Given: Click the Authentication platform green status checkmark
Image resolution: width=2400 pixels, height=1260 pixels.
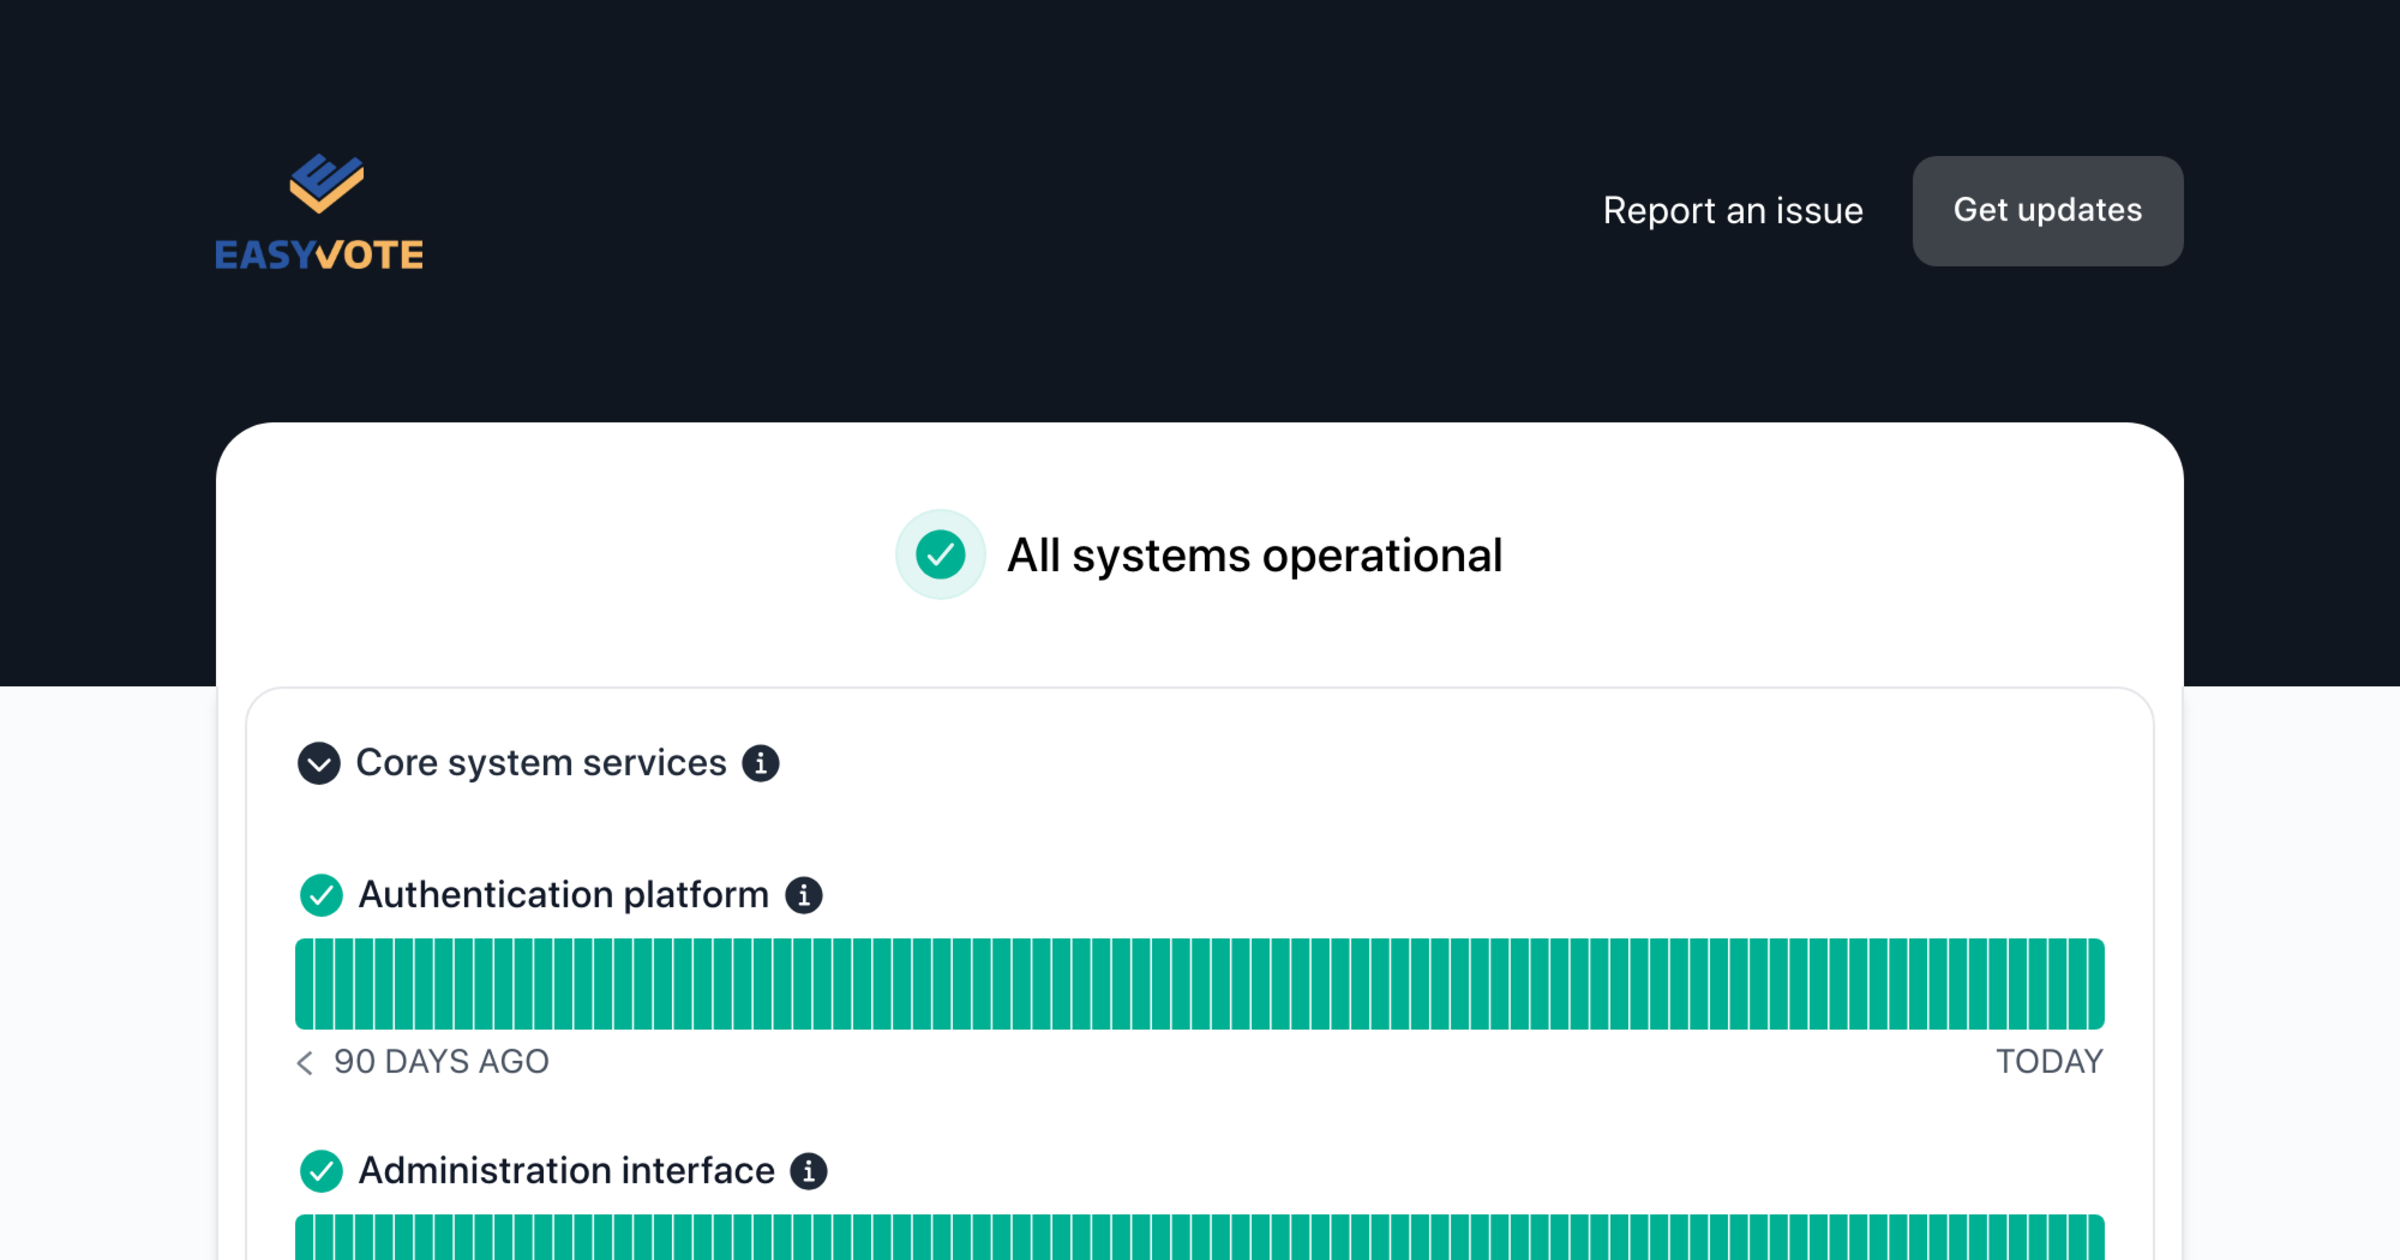Looking at the screenshot, I should point(321,895).
